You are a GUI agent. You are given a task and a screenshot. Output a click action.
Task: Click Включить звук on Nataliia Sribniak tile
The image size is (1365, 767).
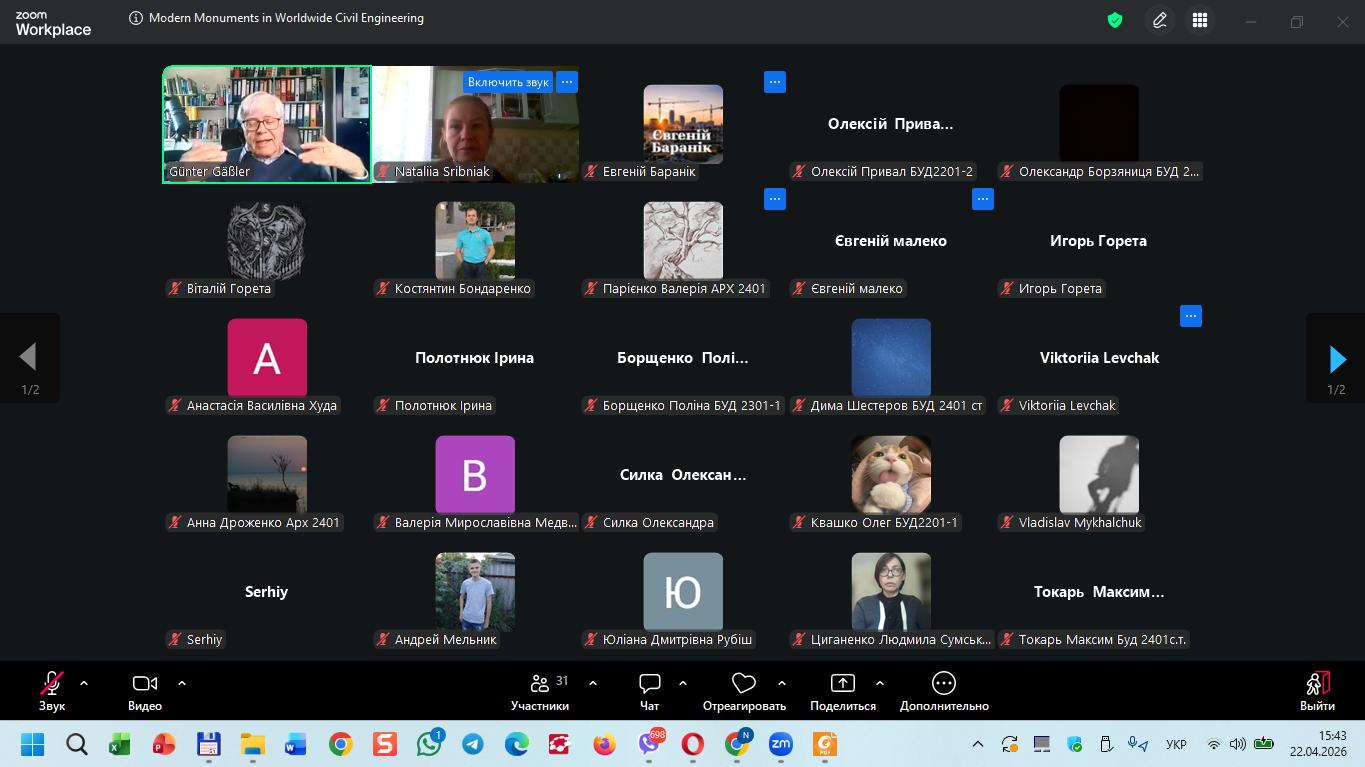click(508, 82)
